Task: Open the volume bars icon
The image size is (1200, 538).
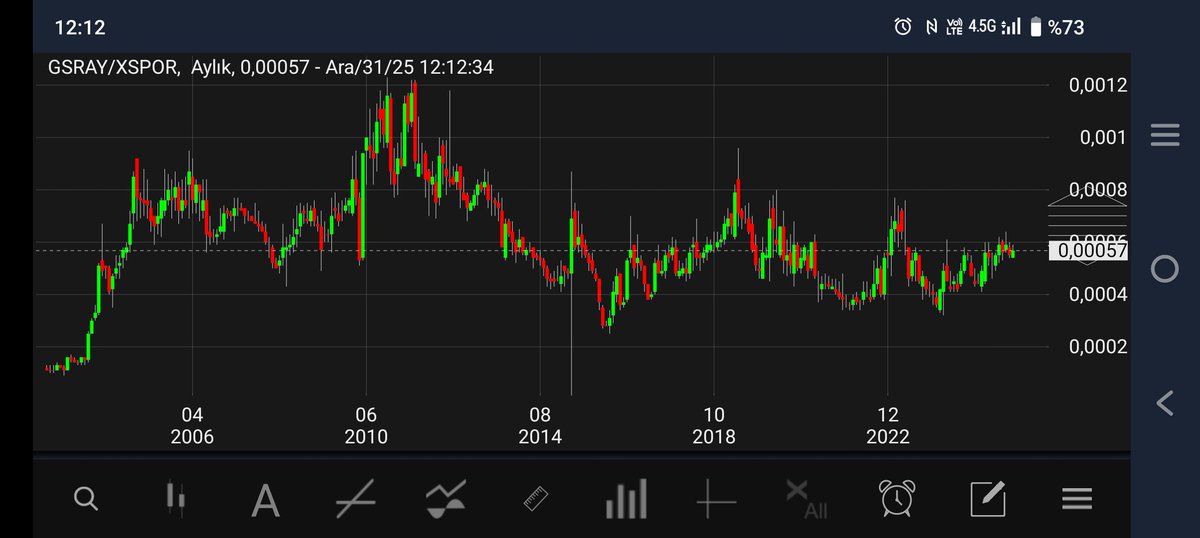Action: coord(626,498)
